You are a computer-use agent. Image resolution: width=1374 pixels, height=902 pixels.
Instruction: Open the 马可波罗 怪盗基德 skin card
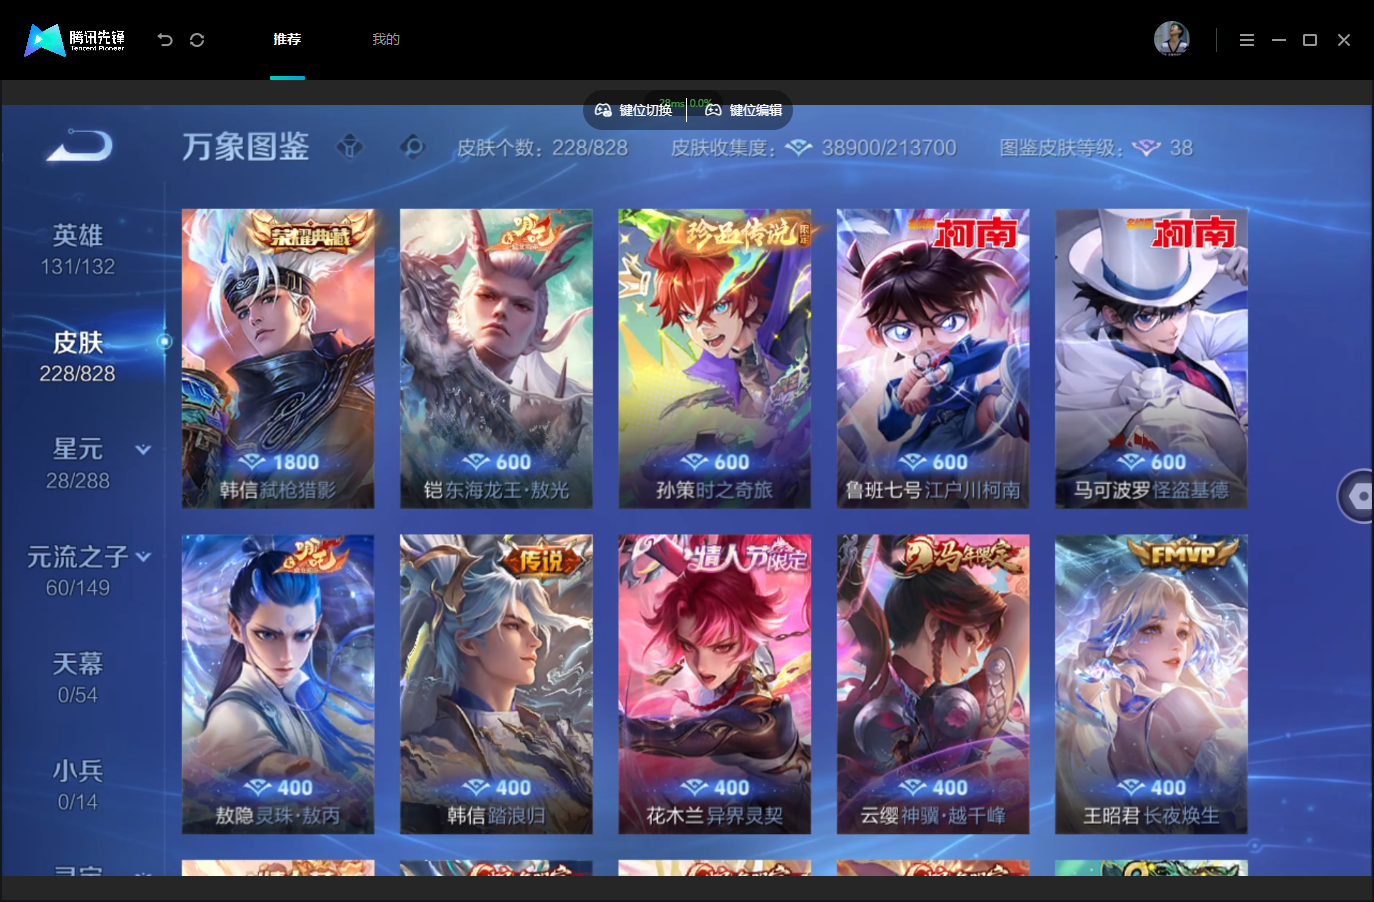[1151, 358]
